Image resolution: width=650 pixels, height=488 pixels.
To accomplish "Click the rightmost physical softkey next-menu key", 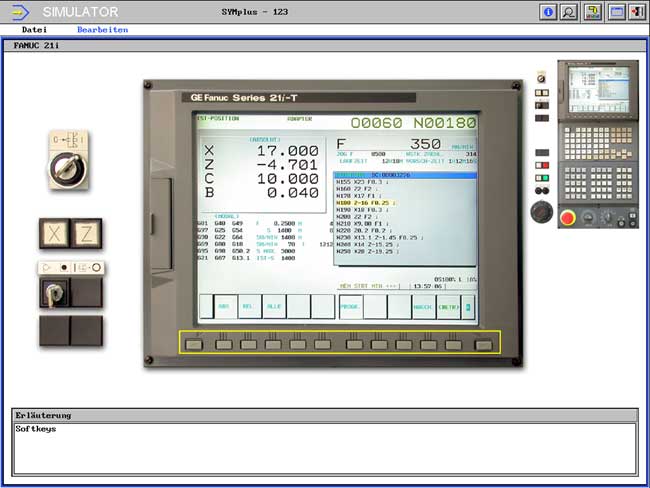I will point(483,345).
